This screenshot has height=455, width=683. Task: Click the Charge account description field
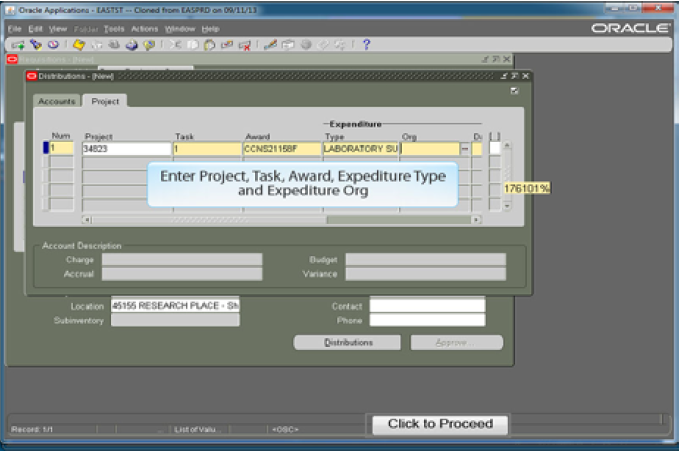(x=182, y=260)
